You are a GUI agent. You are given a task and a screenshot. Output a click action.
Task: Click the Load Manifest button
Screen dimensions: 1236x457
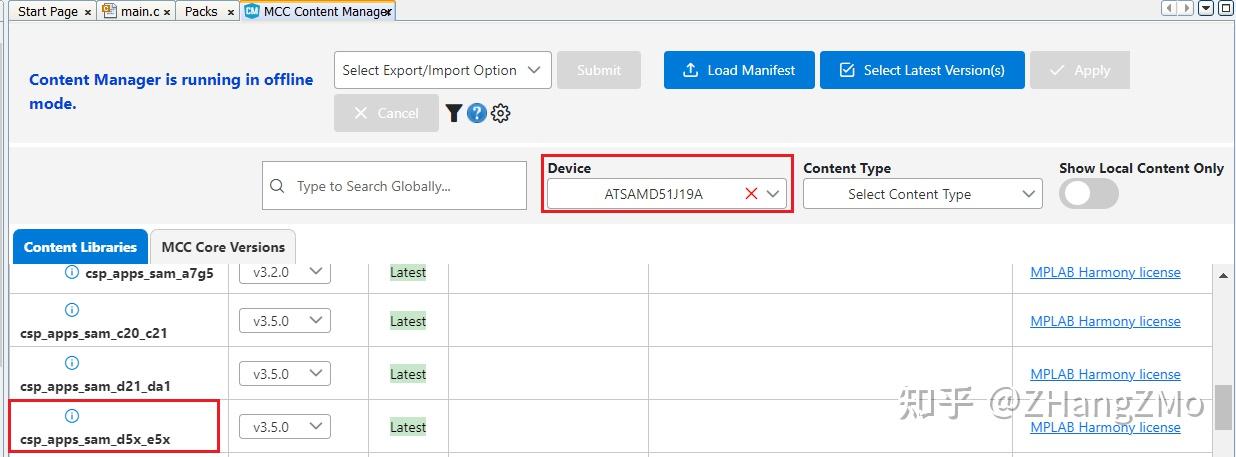pyautogui.click(x=739, y=70)
